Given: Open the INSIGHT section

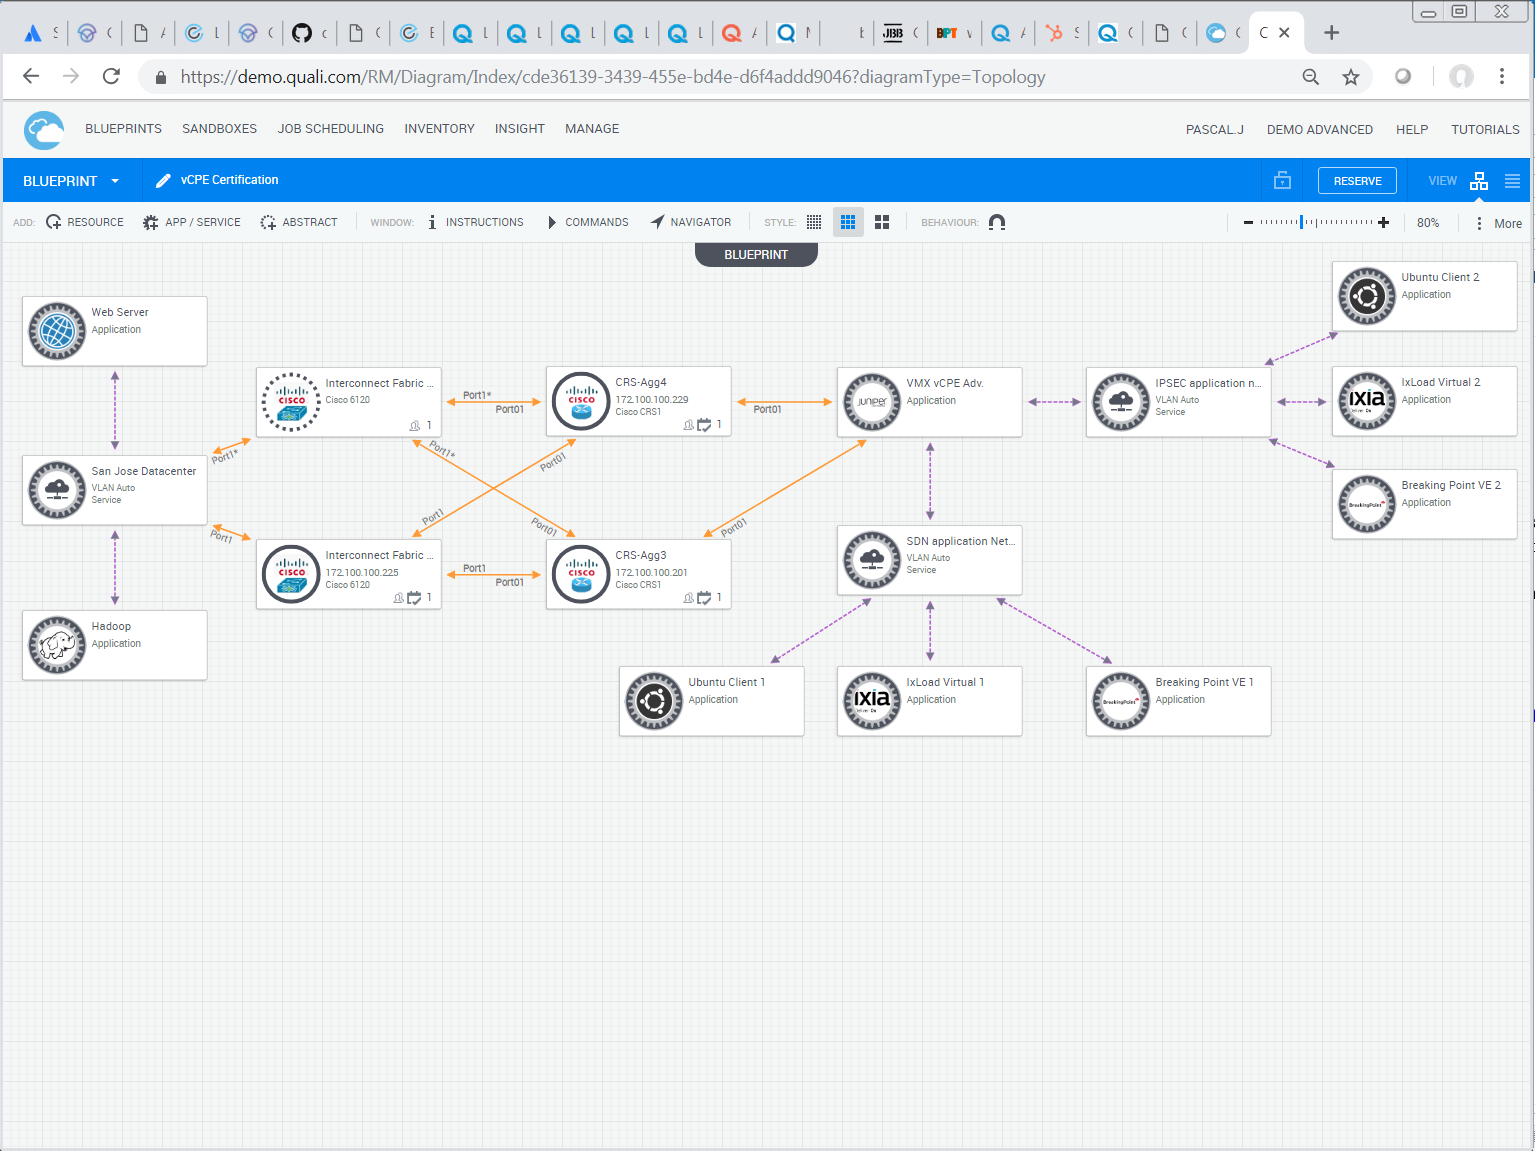Looking at the screenshot, I should 520,129.
